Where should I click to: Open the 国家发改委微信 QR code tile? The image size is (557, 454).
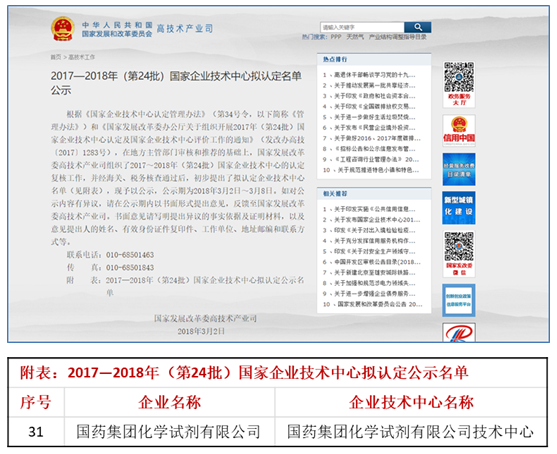tap(459, 254)
